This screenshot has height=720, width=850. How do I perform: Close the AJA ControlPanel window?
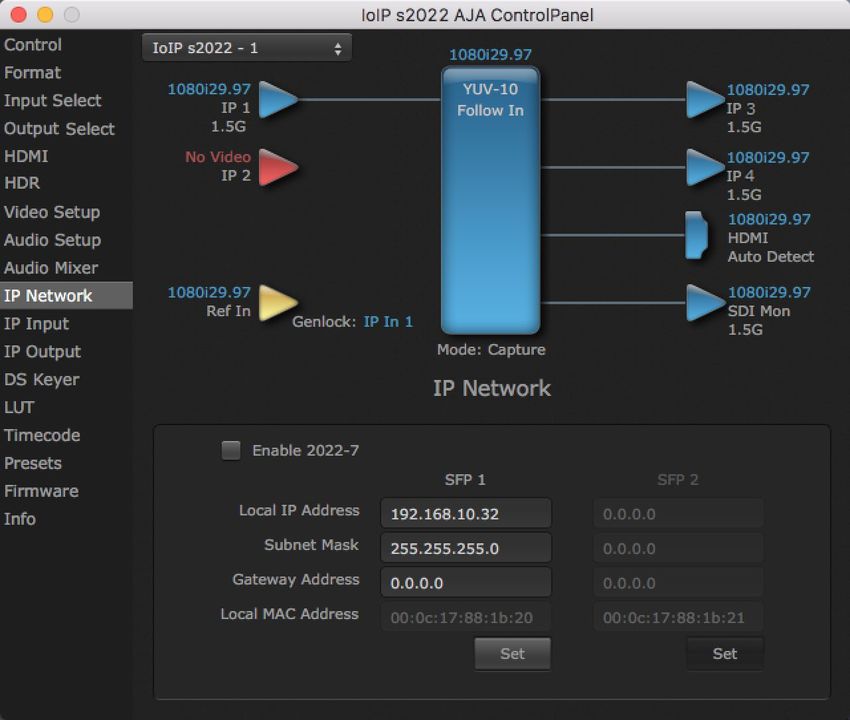pyautogui.click(x=18, y=15)
